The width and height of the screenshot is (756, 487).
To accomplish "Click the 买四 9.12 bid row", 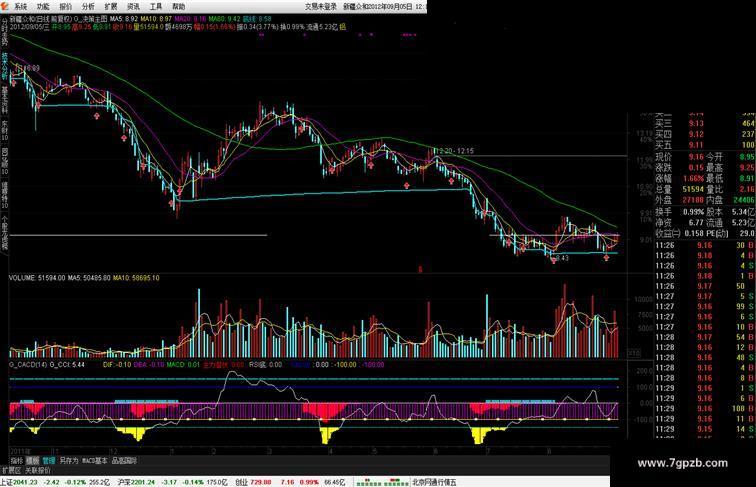I will (x=705, y=134).
